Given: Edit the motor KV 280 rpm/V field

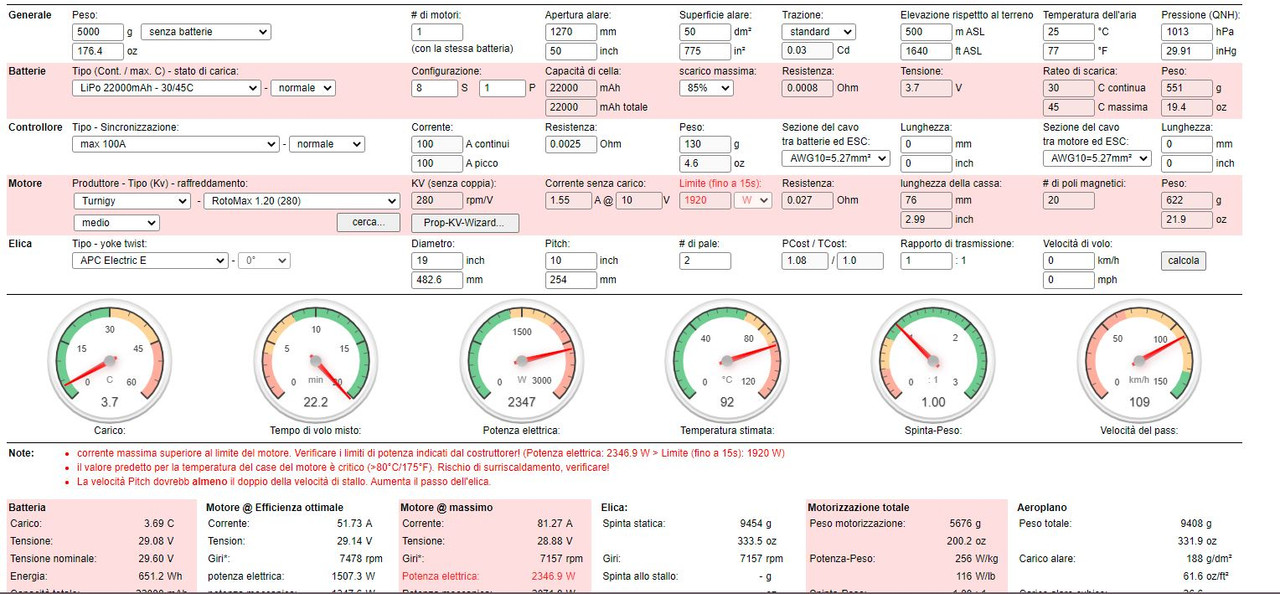Looking at the screenshot, I should (x=437, y=201).
